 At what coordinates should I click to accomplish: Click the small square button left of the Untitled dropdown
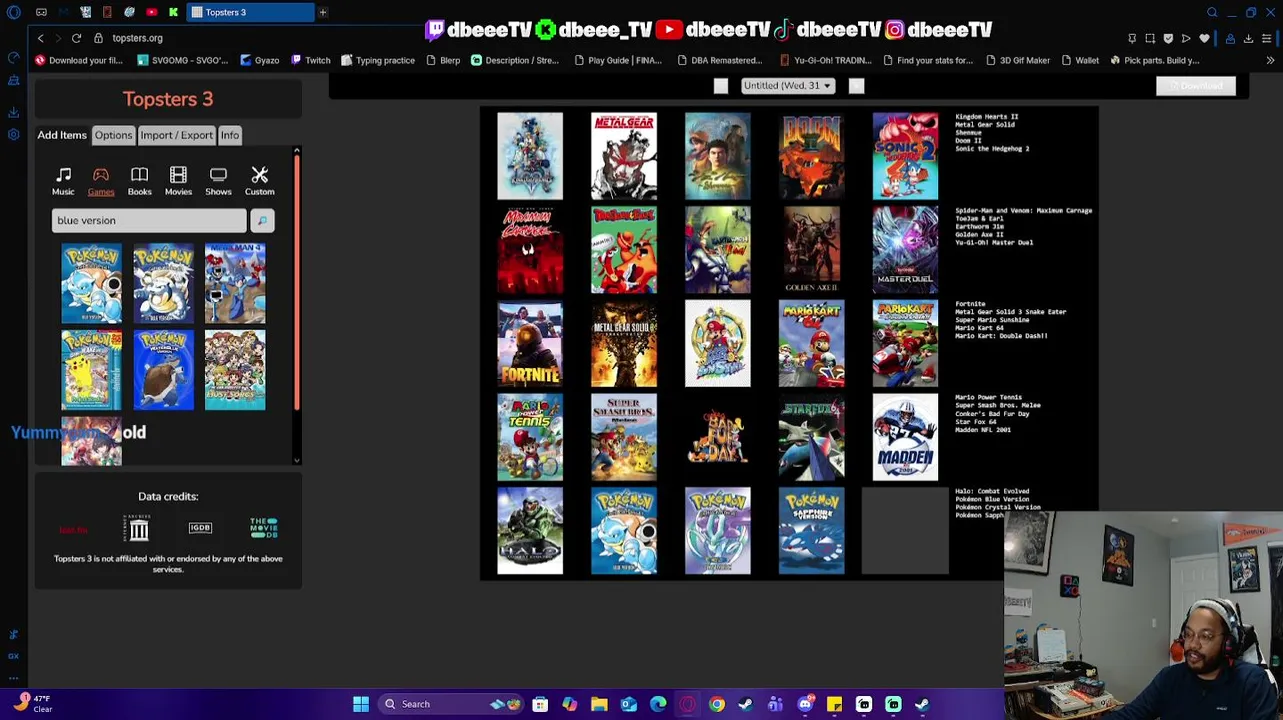click(721, 86)
